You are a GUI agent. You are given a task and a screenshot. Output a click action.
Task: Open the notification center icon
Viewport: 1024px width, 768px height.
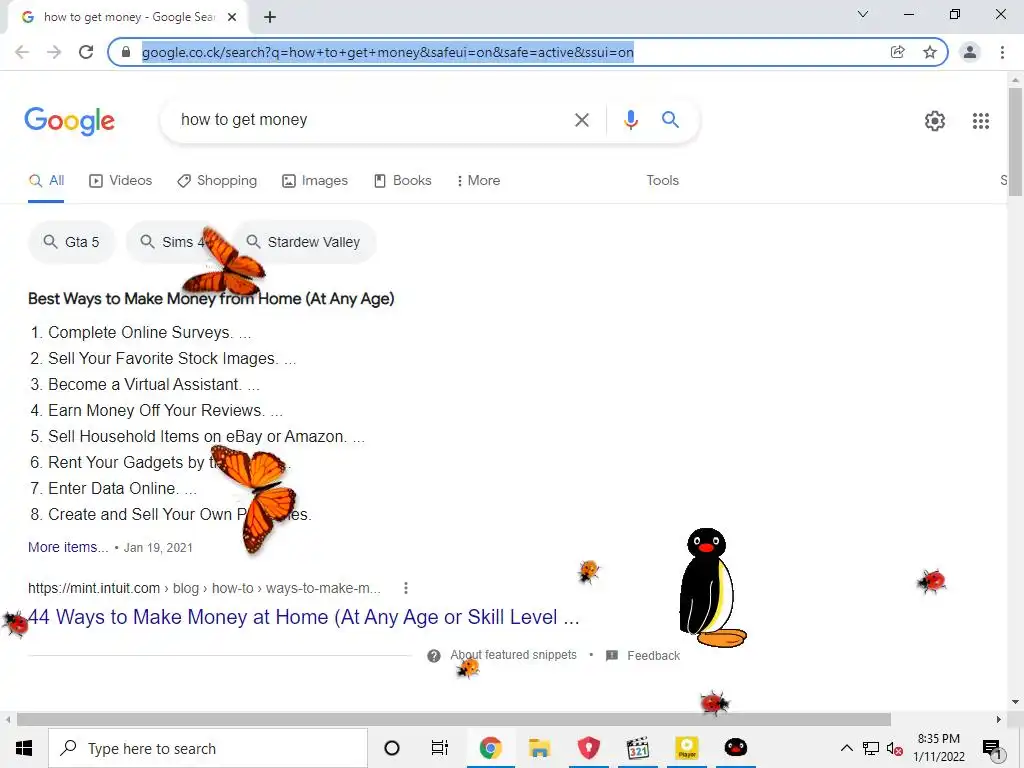[991, 749]
